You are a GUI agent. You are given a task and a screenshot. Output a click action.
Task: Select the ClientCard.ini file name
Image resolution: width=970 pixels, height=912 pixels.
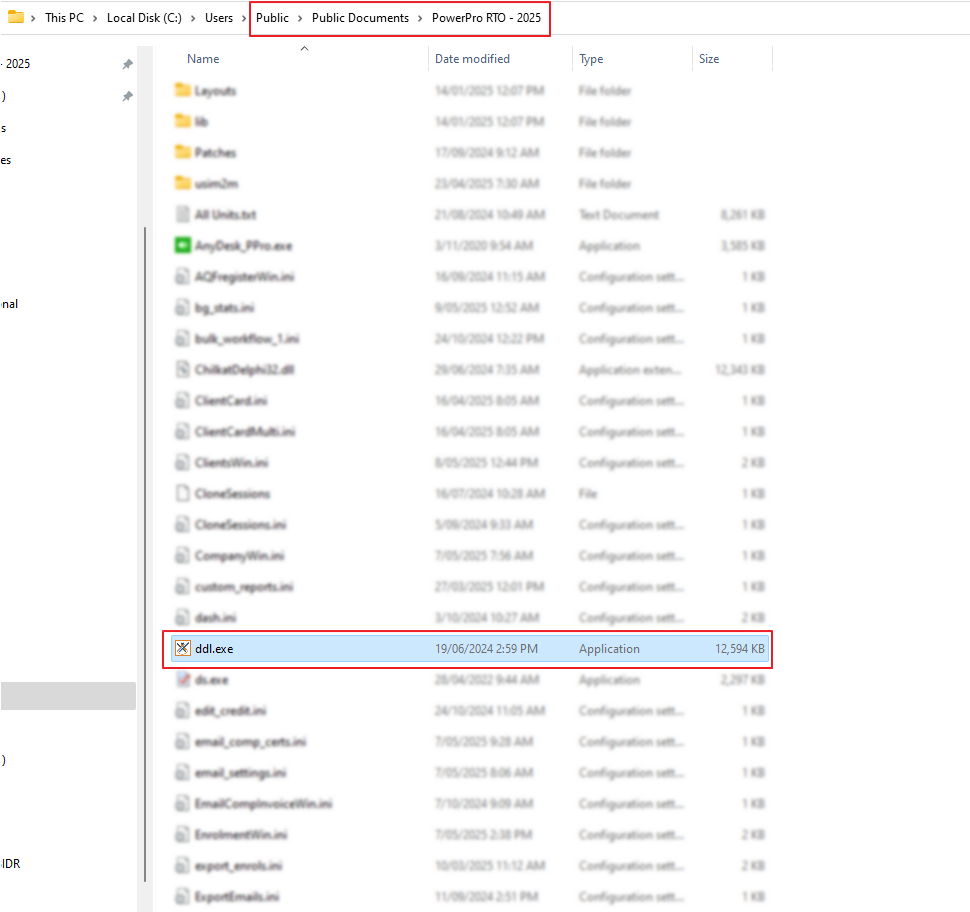(x=231, y=400)
